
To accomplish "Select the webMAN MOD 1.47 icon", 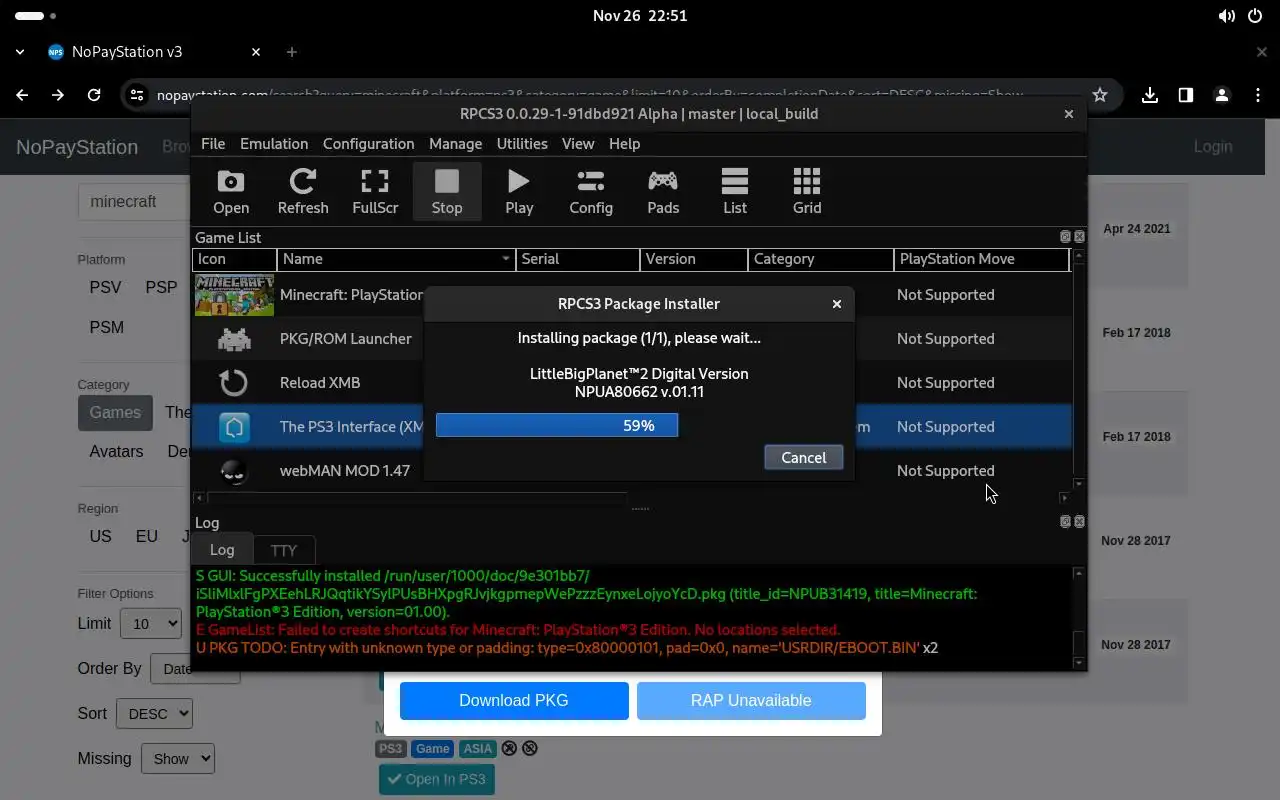I will tap(234, 471).
